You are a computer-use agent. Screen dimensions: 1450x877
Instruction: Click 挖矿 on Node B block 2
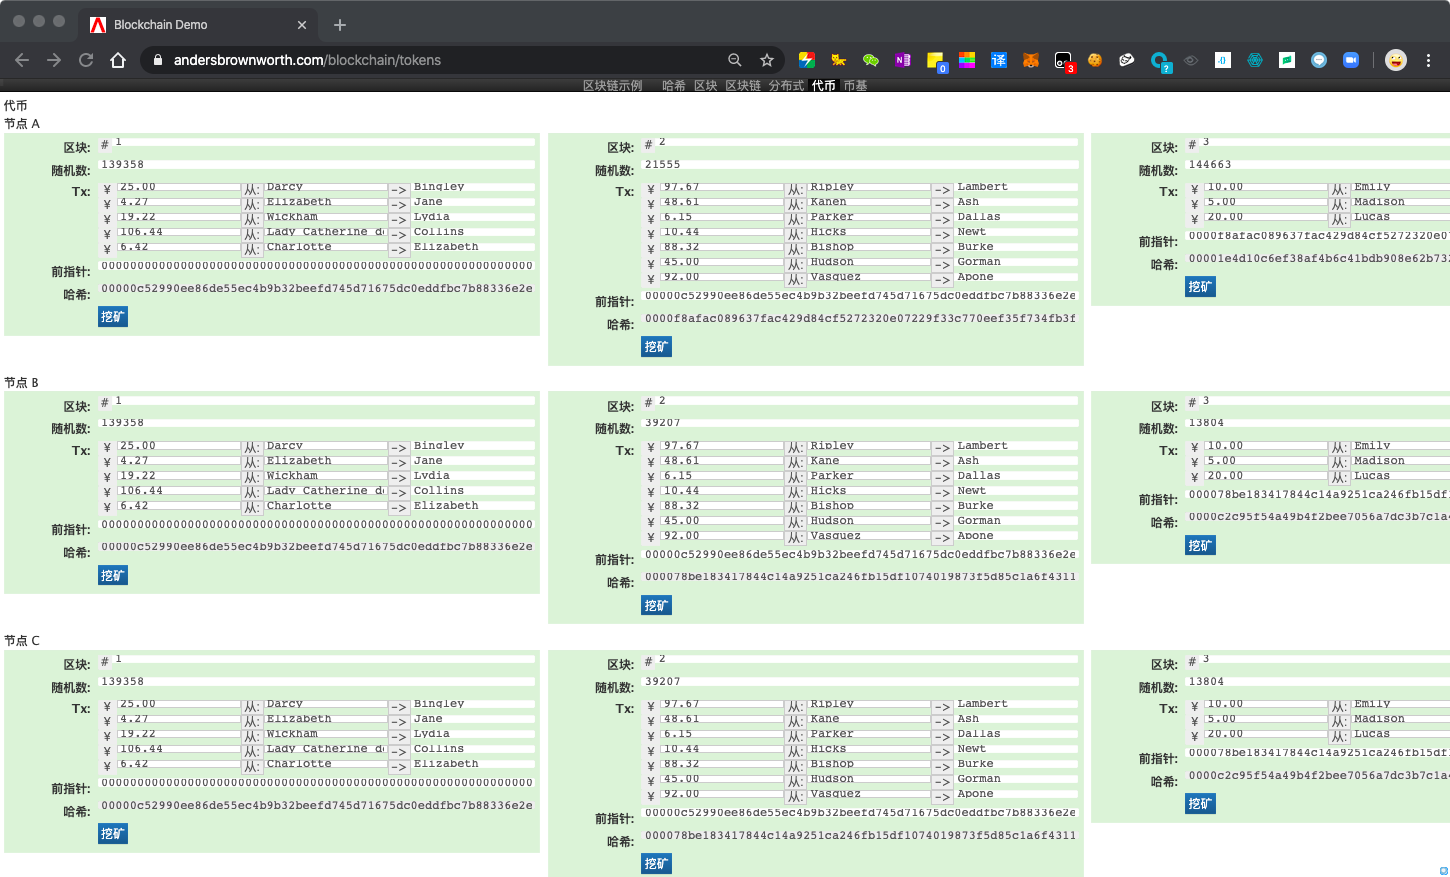[657, 606]
